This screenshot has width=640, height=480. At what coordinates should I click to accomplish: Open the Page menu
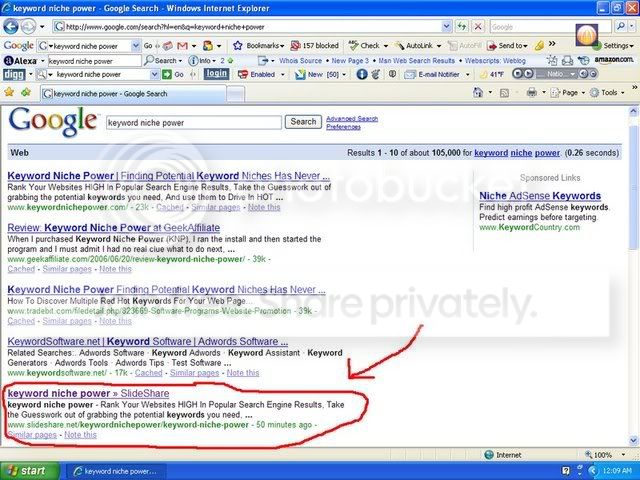(x=568, y=93)
